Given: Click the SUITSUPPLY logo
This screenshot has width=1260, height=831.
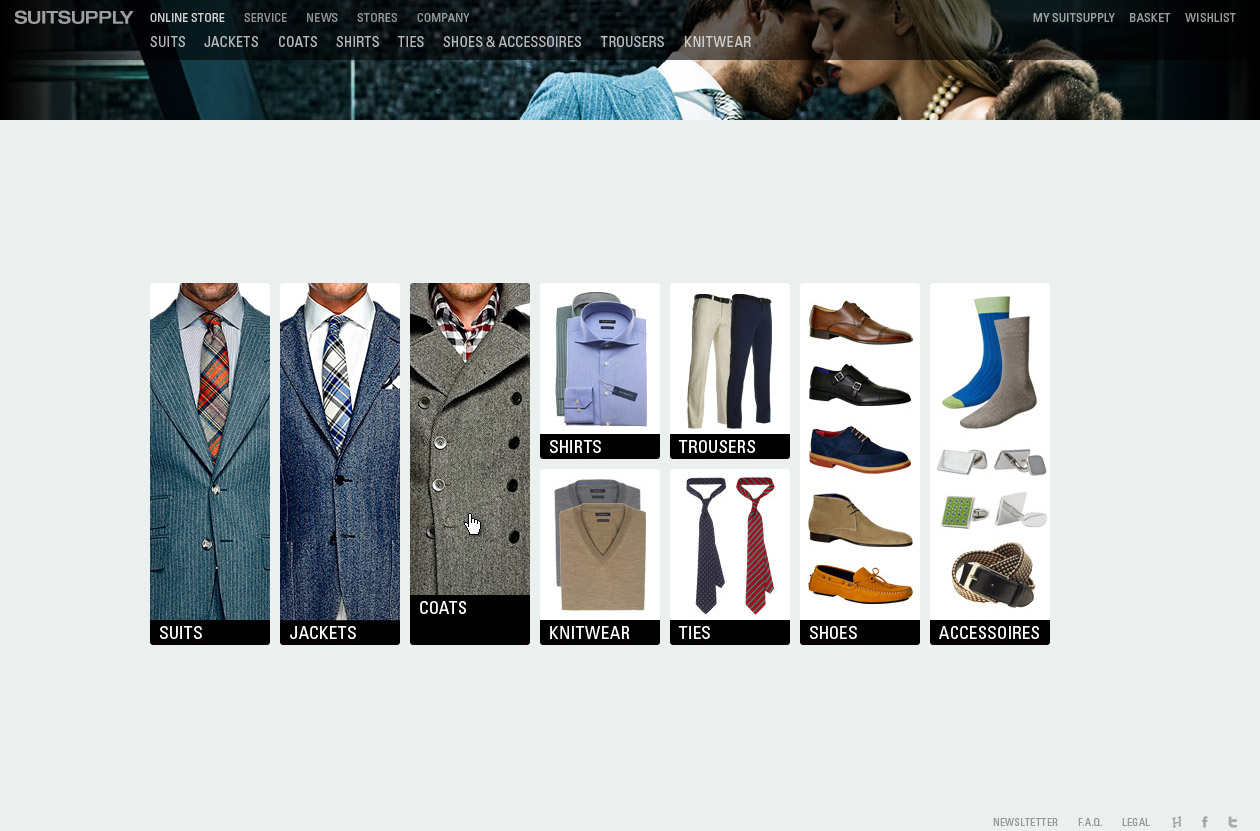Looking at the screenshot, I should (74, 18).
